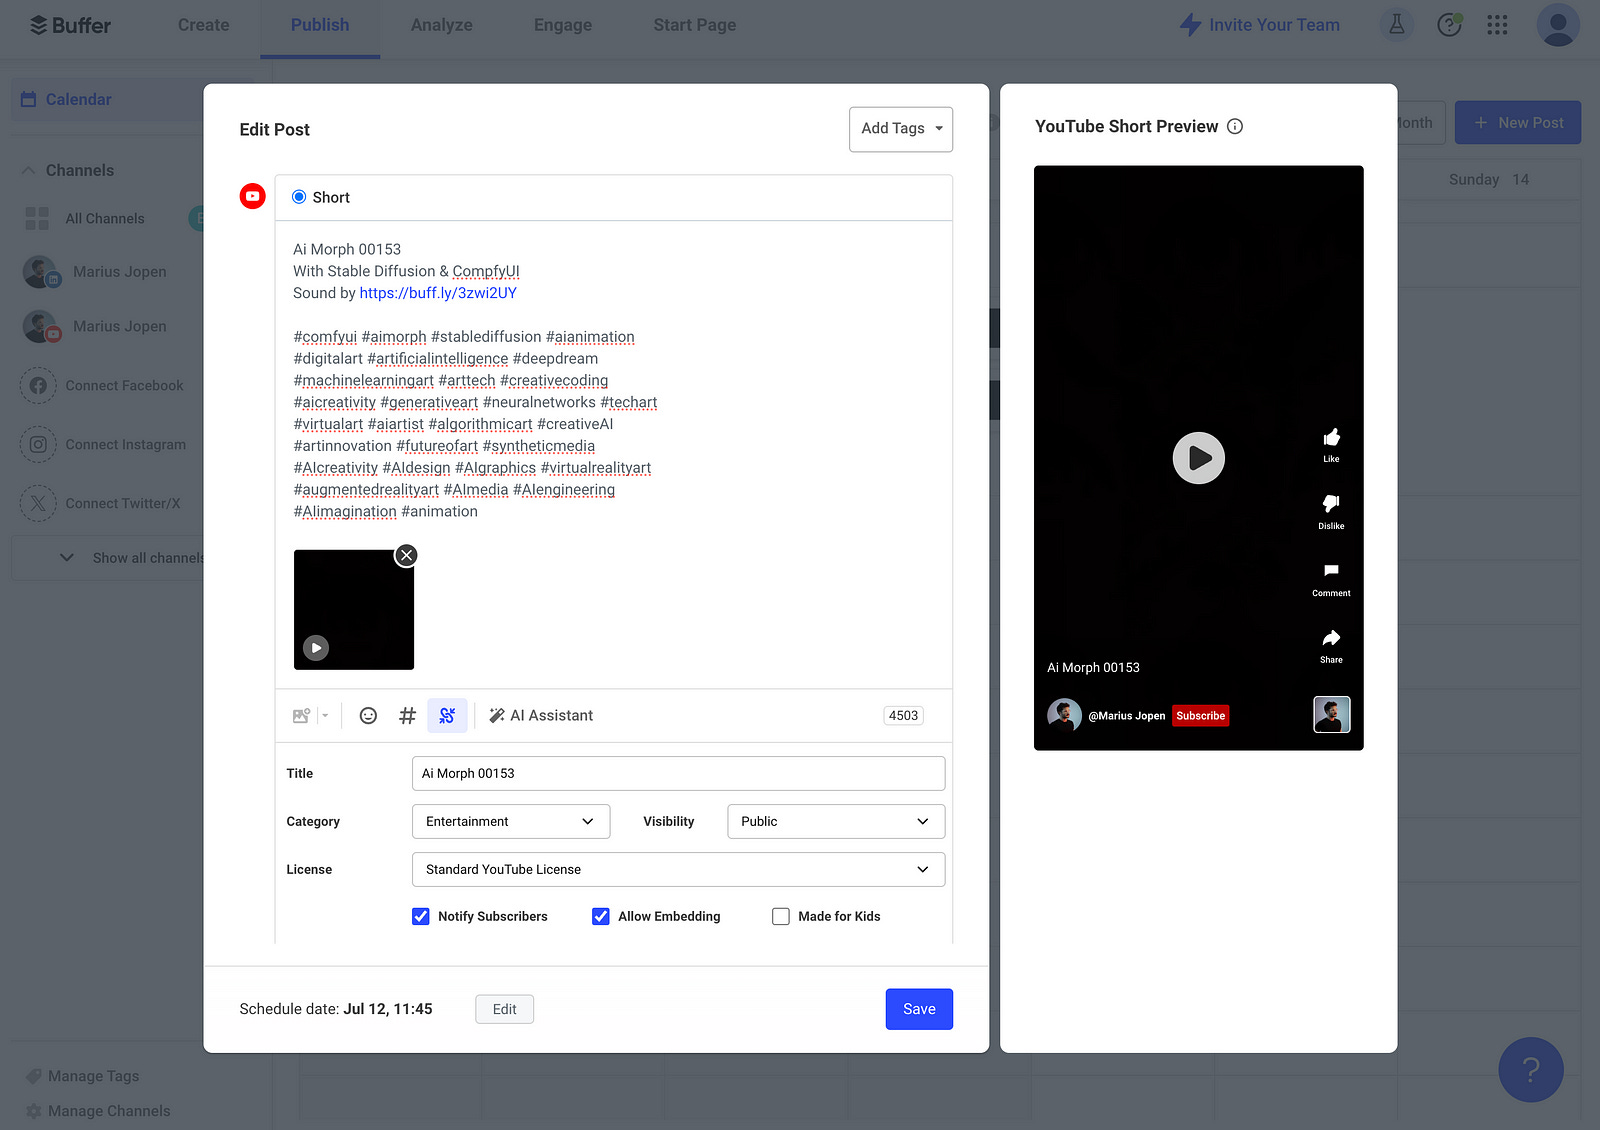
Task: Select the Short radio button
Action: (x=299, y=197)
